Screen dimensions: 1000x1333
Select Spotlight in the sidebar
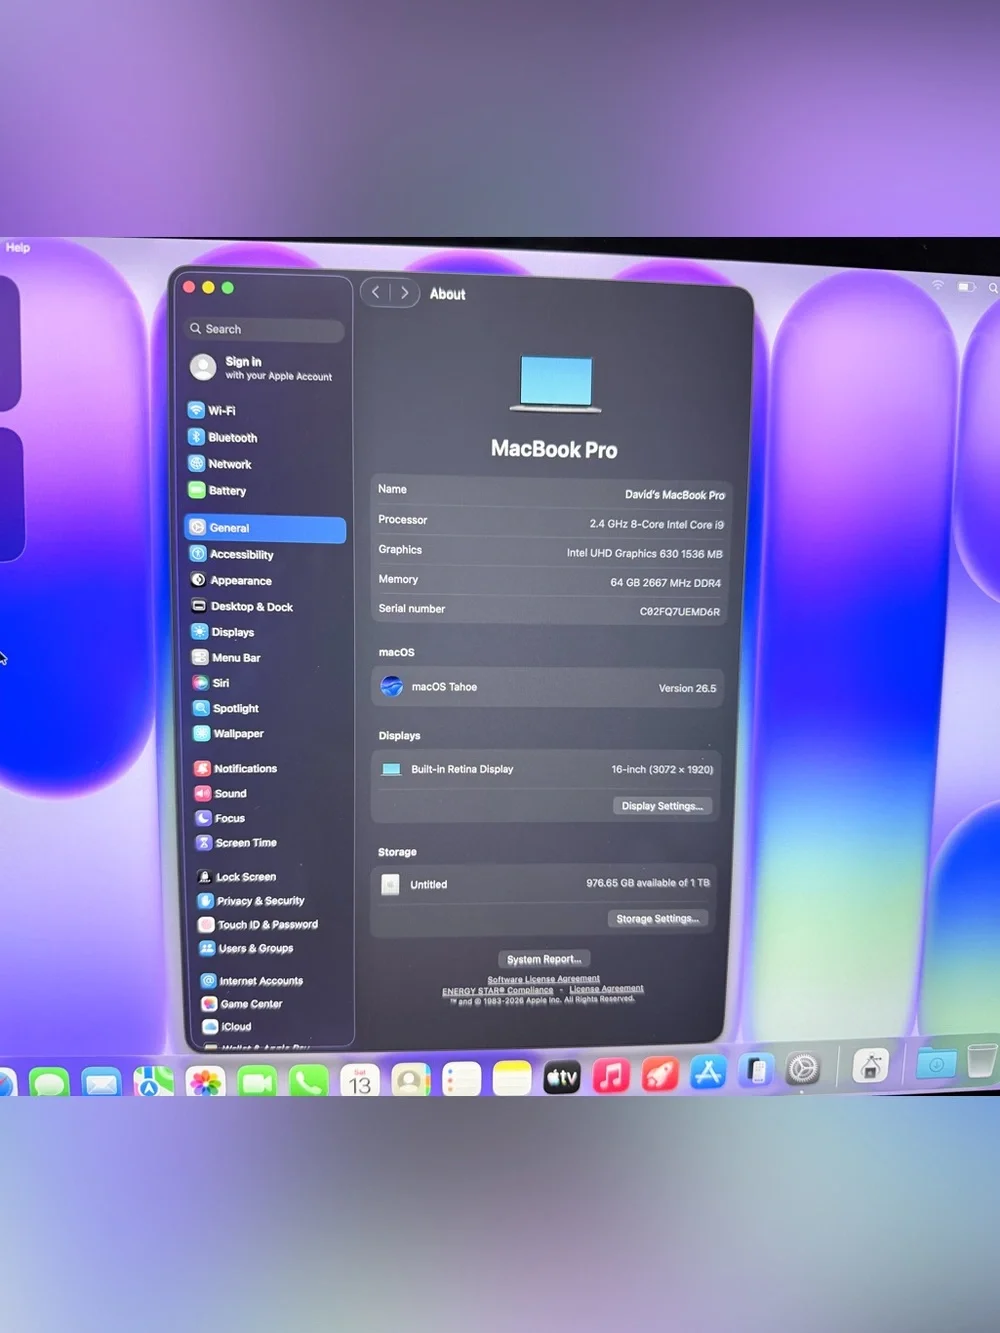coord(226,708)
